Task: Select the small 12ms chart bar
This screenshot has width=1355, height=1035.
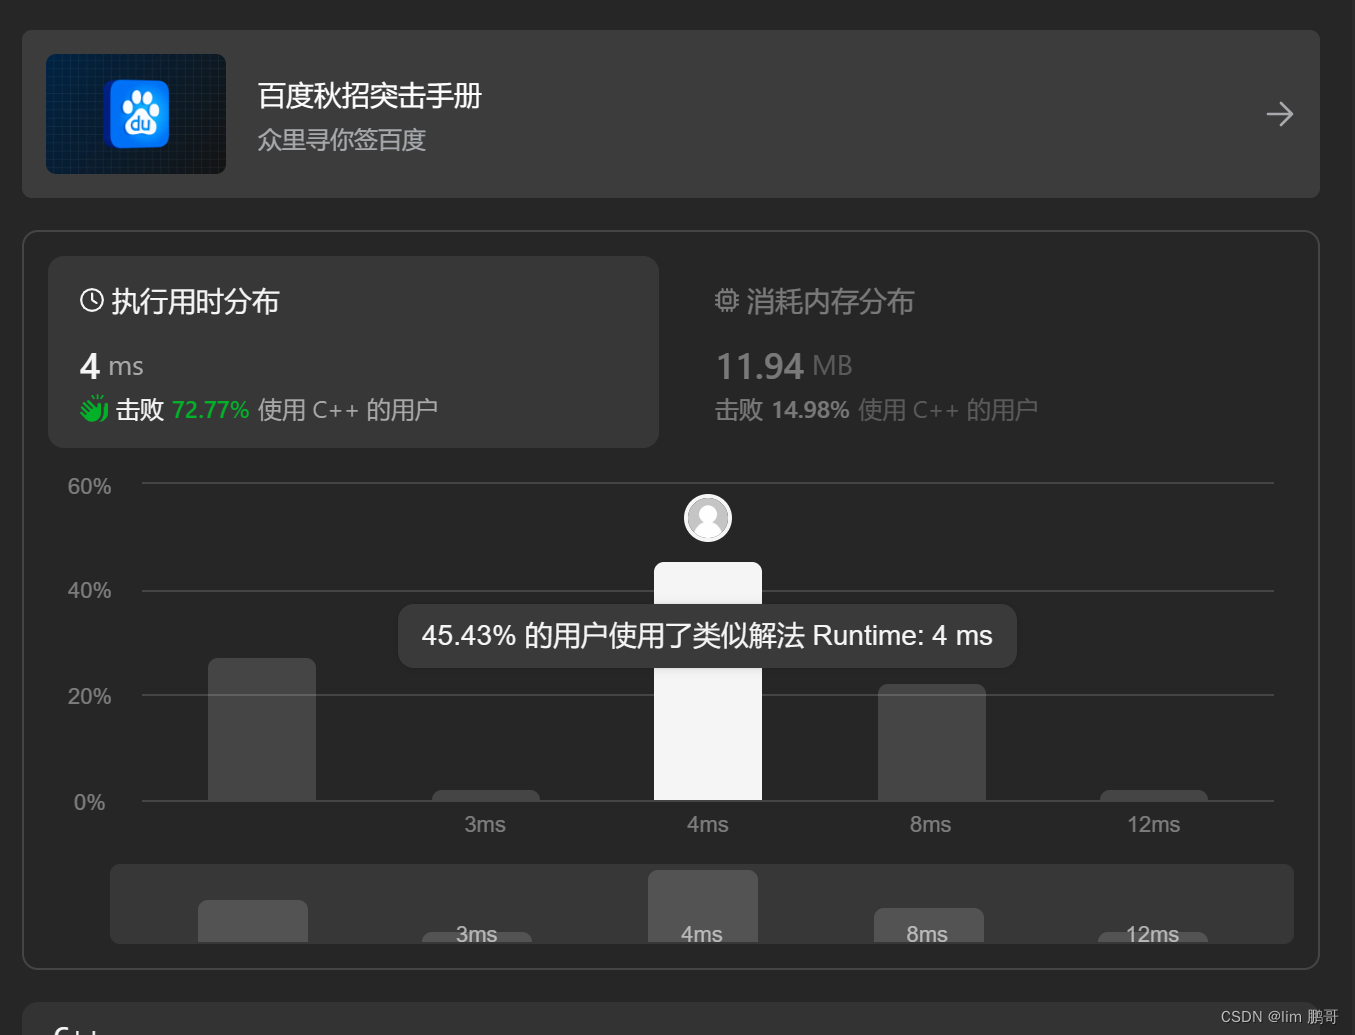Action: (1154, 796)
